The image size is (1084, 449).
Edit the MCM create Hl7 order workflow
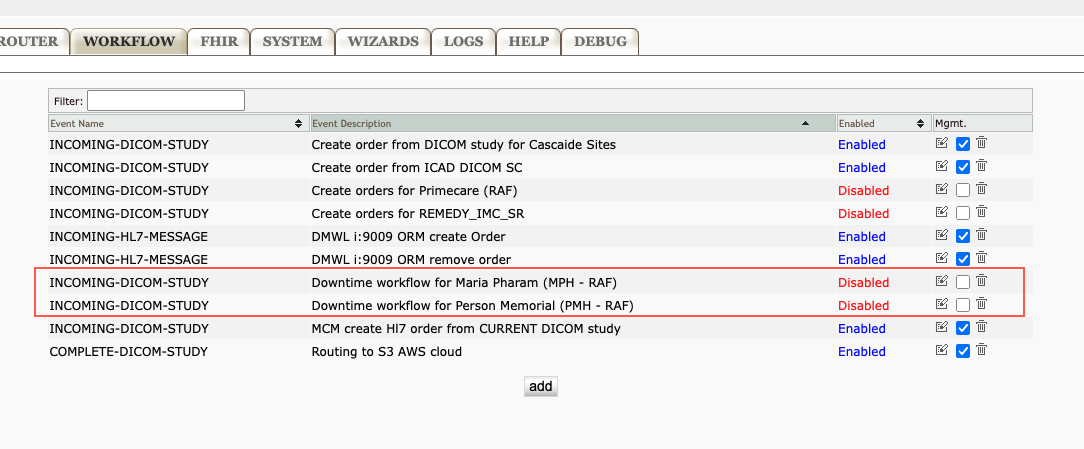pos(942,328)
